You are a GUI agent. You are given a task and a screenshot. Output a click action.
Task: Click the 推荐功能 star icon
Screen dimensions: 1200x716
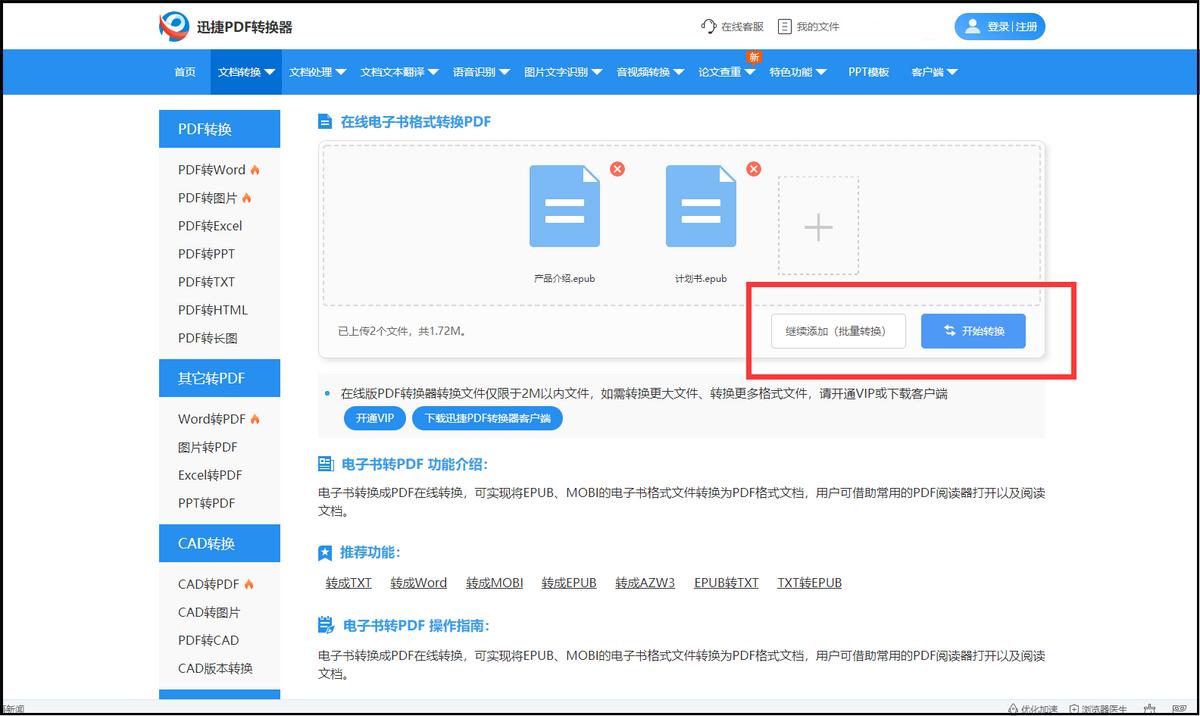click(325, 552)
